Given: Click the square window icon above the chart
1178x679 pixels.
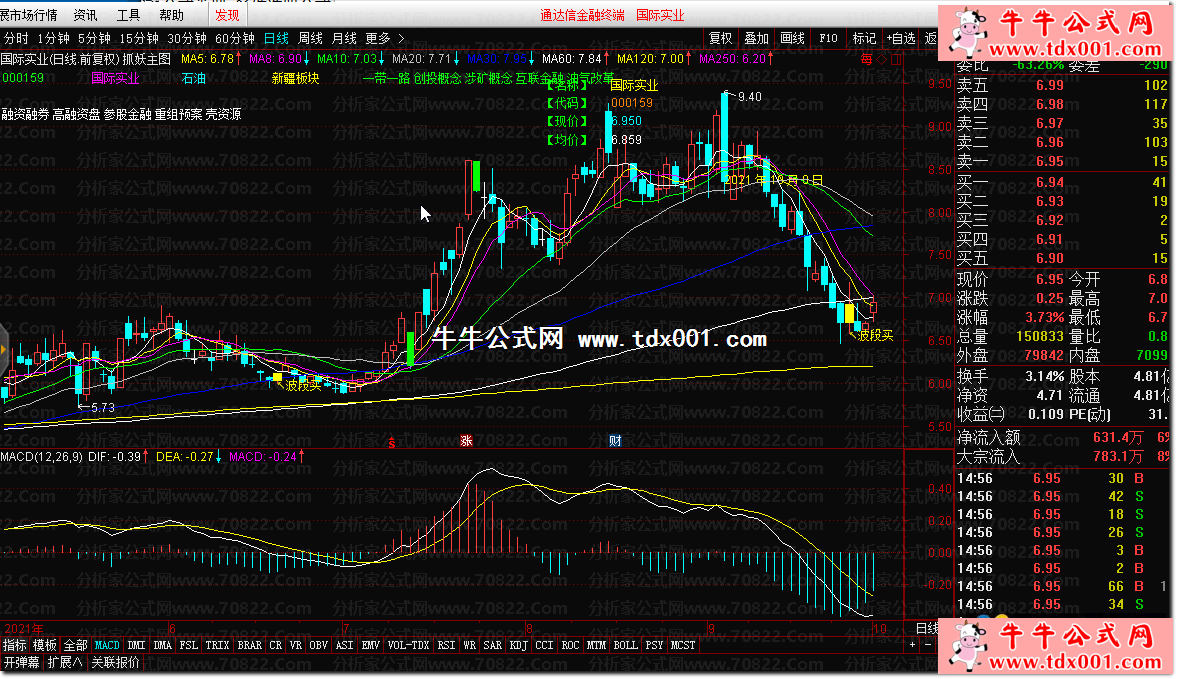Looking at the screenshot, I should [896, 59].
